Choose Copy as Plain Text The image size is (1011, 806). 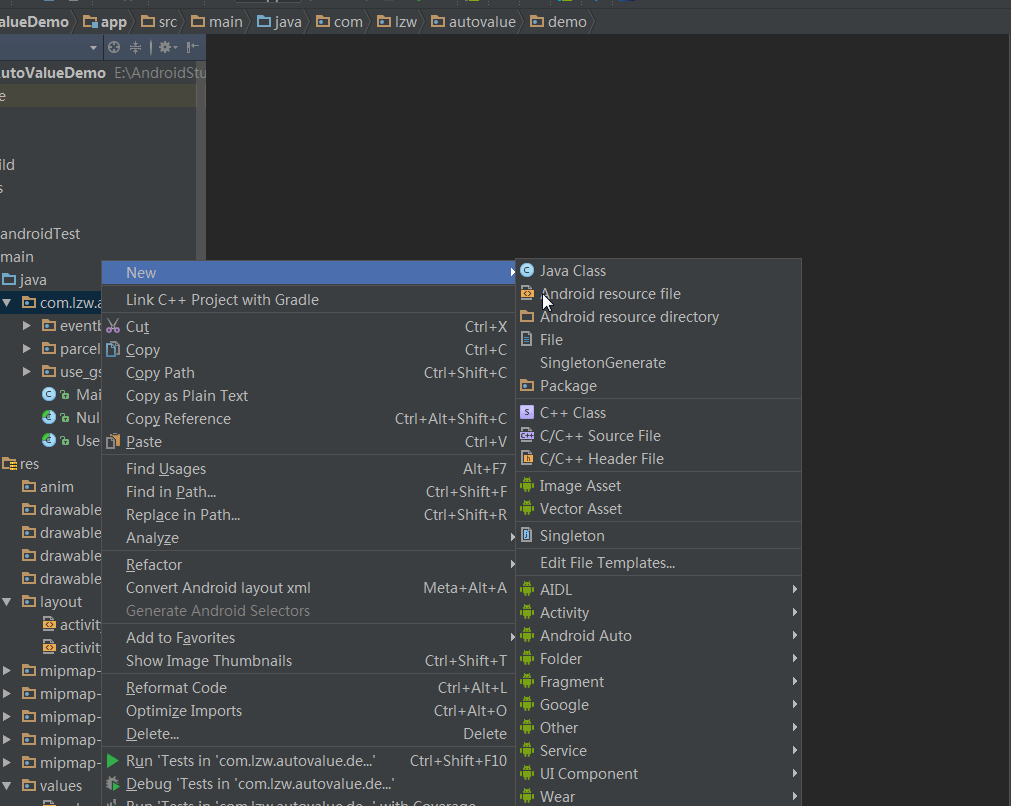coord(309,396)
